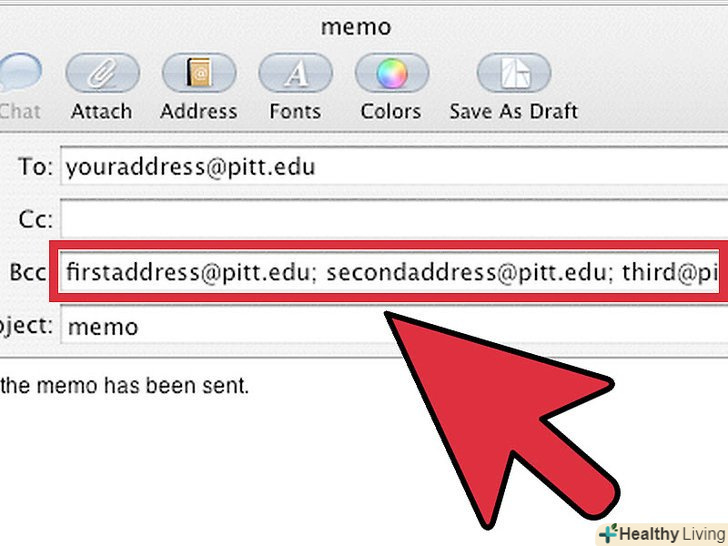Click the Save As Draft icon
The image size is (728, 546).
513,73
